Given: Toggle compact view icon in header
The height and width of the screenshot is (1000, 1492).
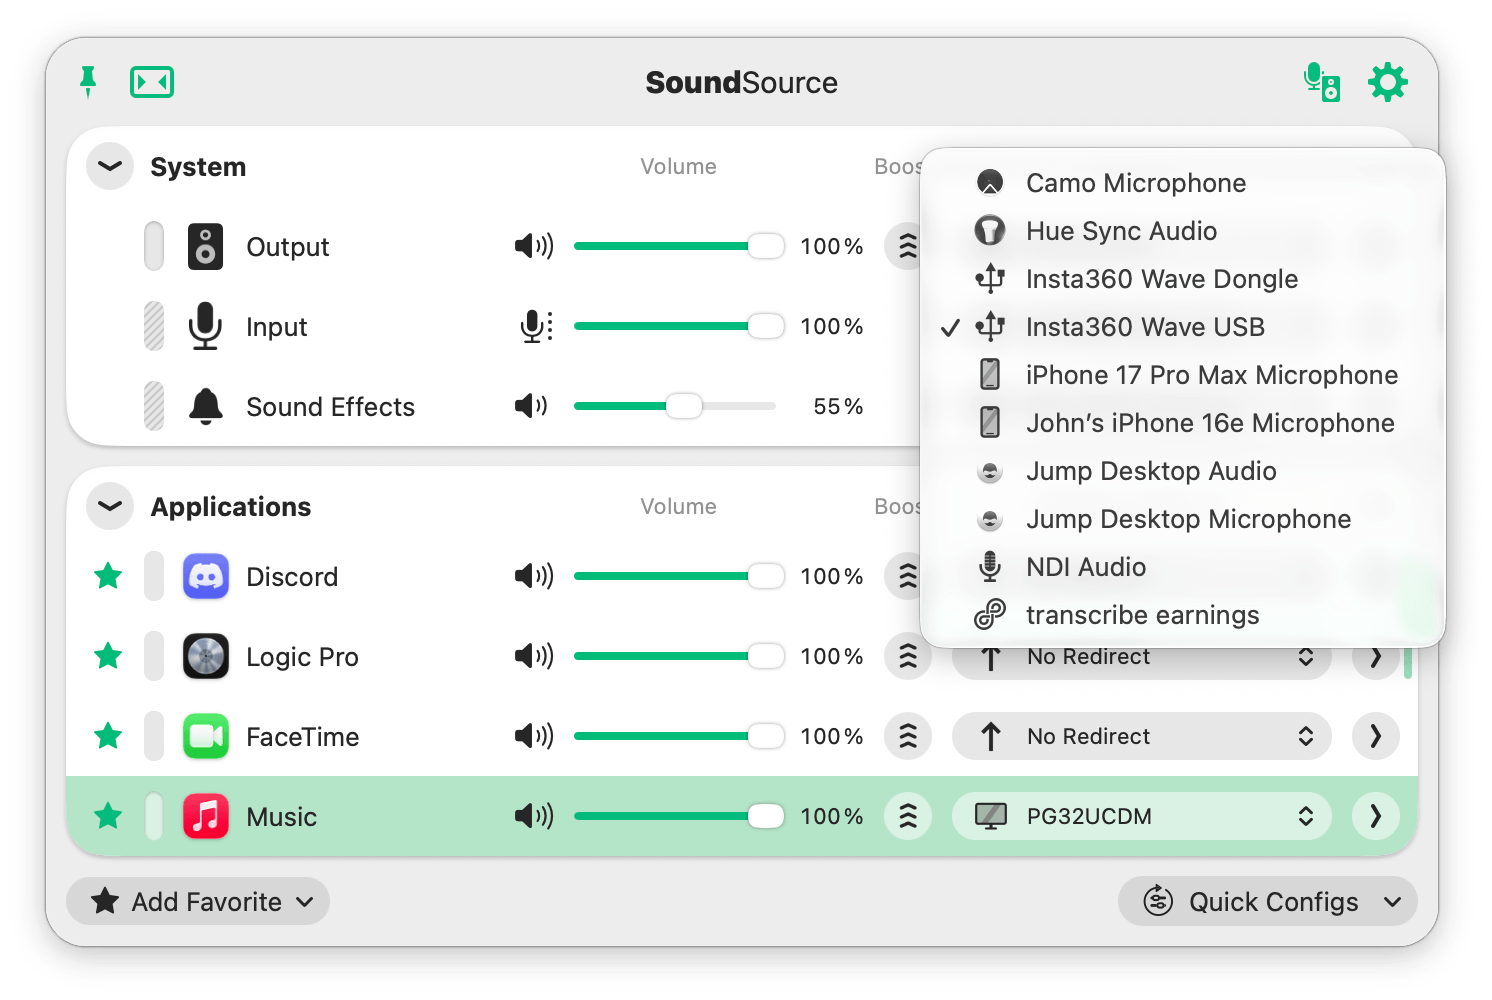Looking at the screenshot, I should [152, 82].
